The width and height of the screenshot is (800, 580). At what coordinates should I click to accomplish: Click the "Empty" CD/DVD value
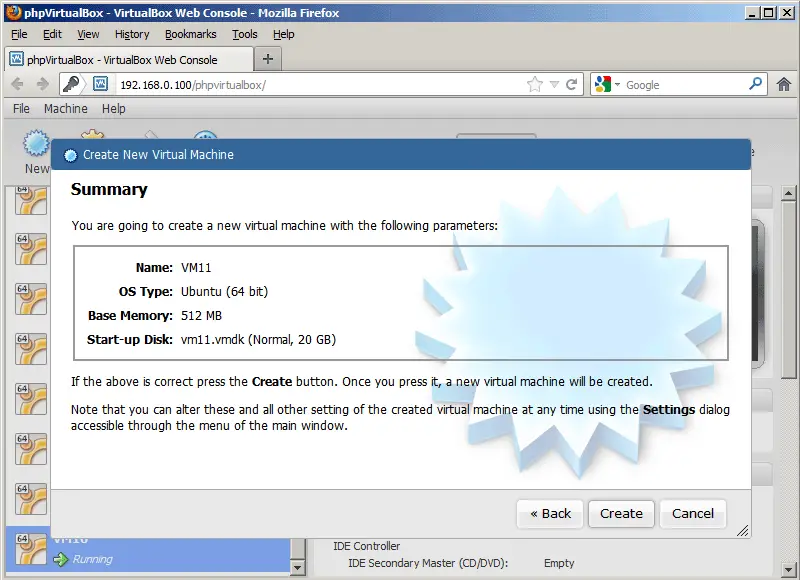[x=559, y=563]
